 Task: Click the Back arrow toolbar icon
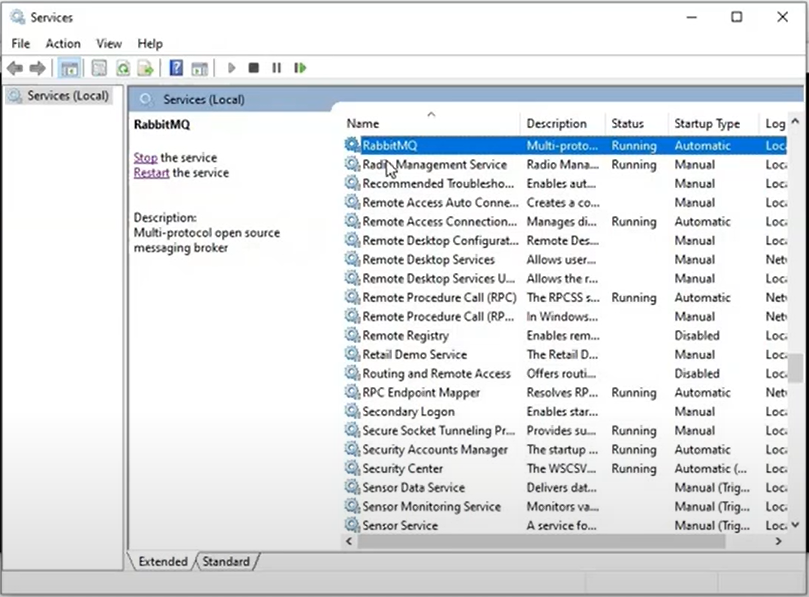tap(15, 68)
